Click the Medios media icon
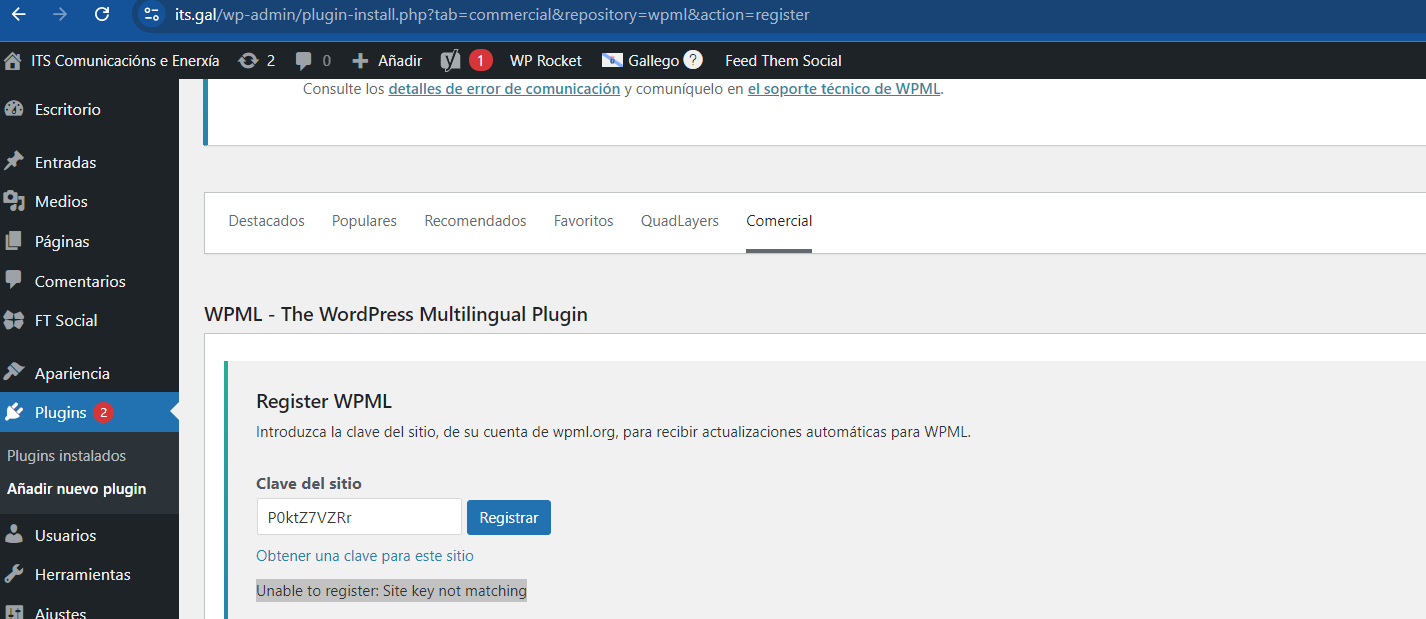The height and width of the screenshot is (619, 1426). point(14,201)
